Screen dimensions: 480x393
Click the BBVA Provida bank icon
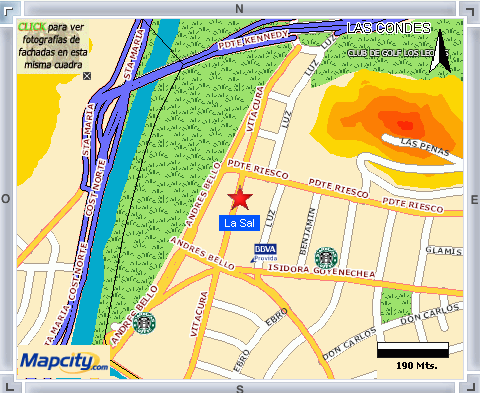265,253
